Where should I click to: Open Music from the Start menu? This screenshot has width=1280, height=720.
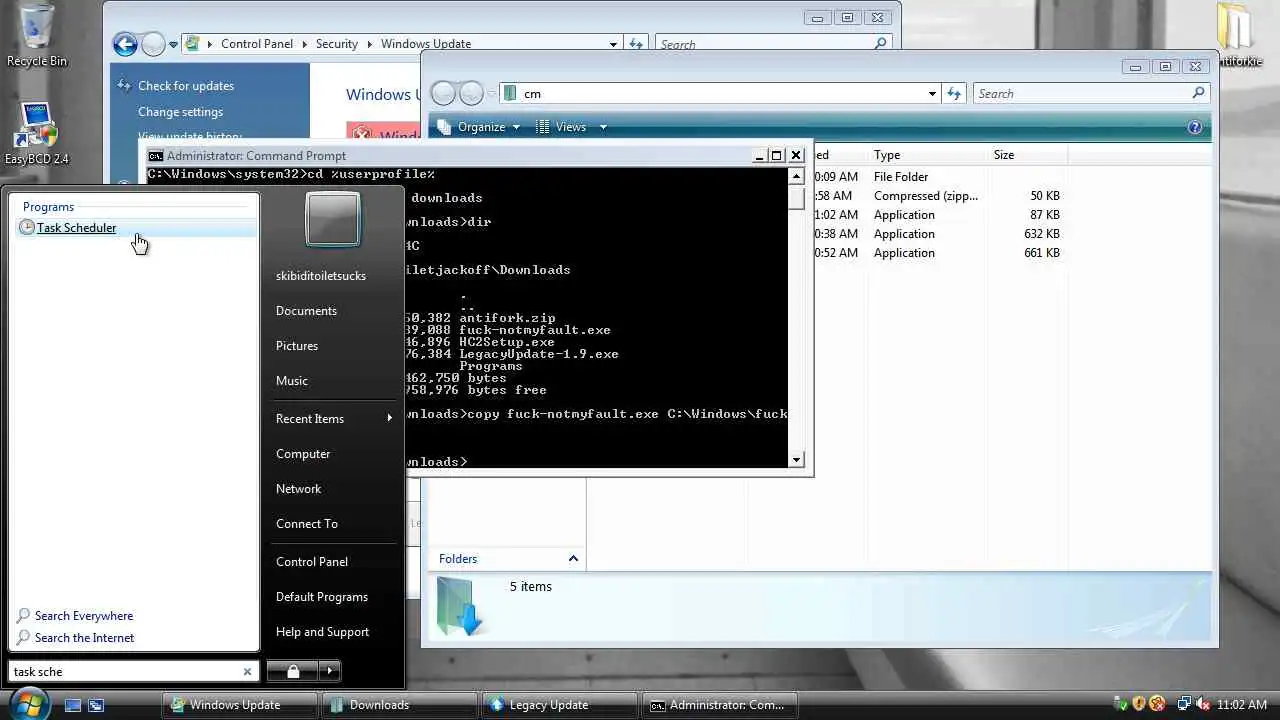pyautogui.click(x=292, y=381)
